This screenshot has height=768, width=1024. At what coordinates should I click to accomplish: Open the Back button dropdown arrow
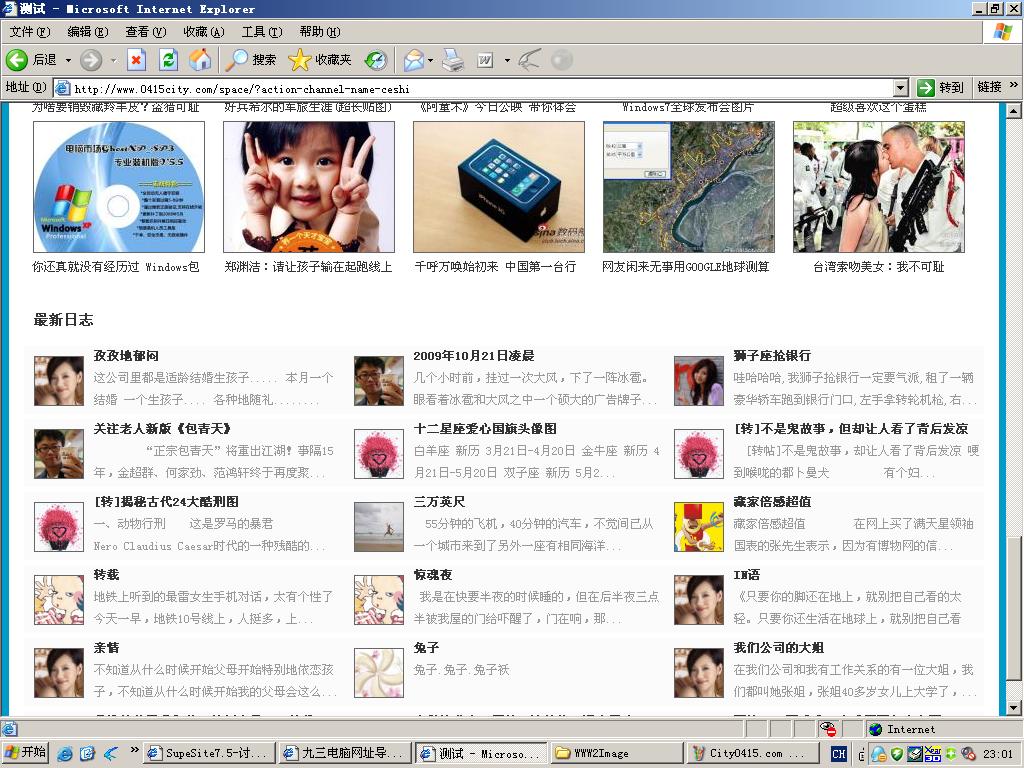68,60
